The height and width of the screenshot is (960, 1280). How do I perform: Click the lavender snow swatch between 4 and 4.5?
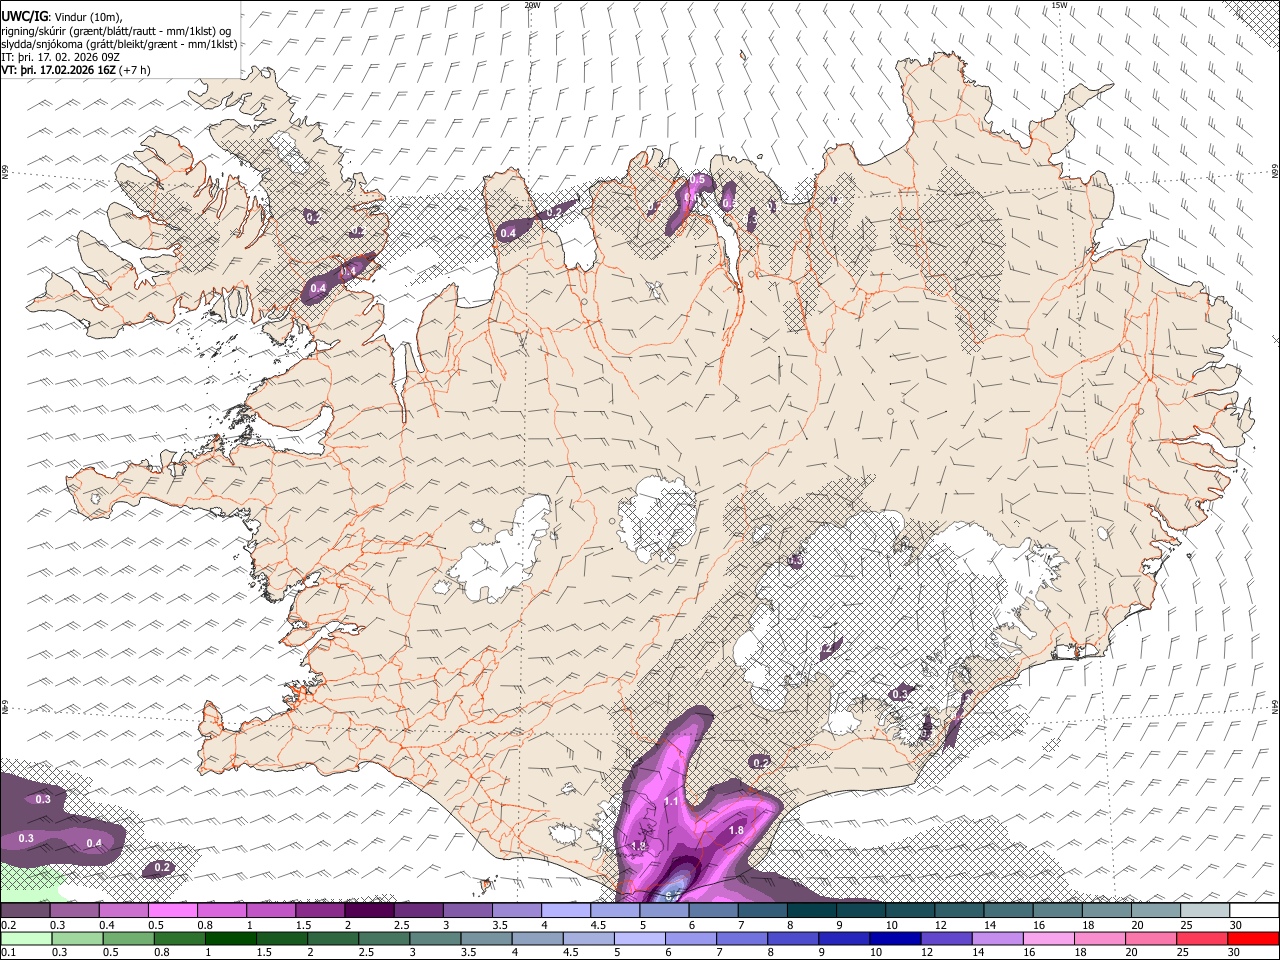tap(566, 911)
